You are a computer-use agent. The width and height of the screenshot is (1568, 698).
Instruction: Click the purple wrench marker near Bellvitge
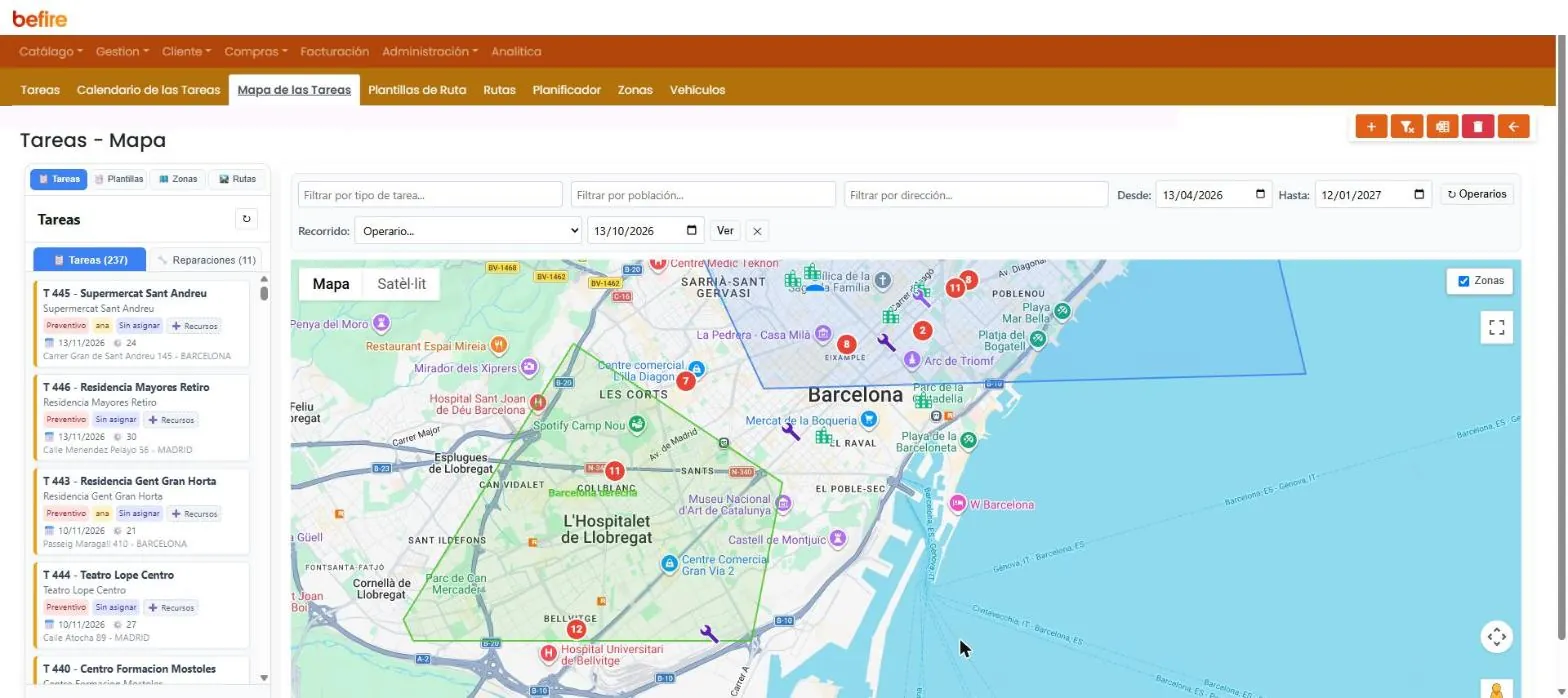(x=709, y=633)
